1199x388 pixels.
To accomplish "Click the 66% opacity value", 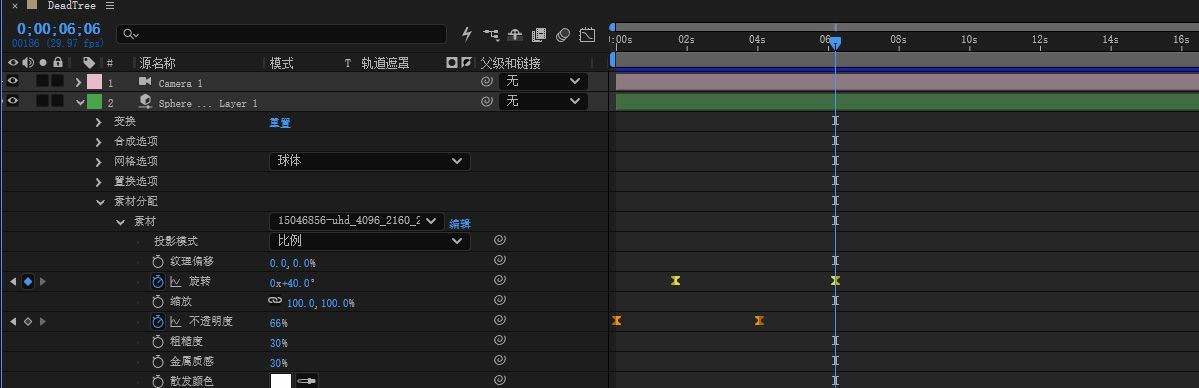I will (278, 323).
